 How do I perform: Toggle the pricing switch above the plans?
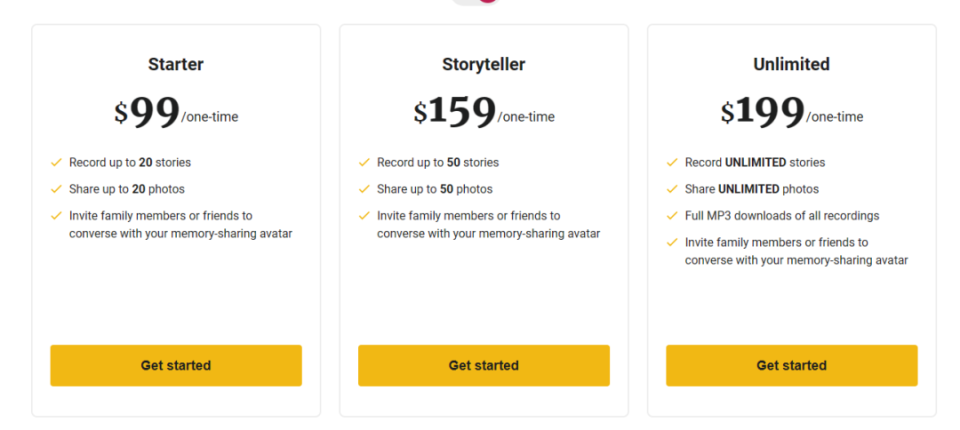tap(476, 2)
